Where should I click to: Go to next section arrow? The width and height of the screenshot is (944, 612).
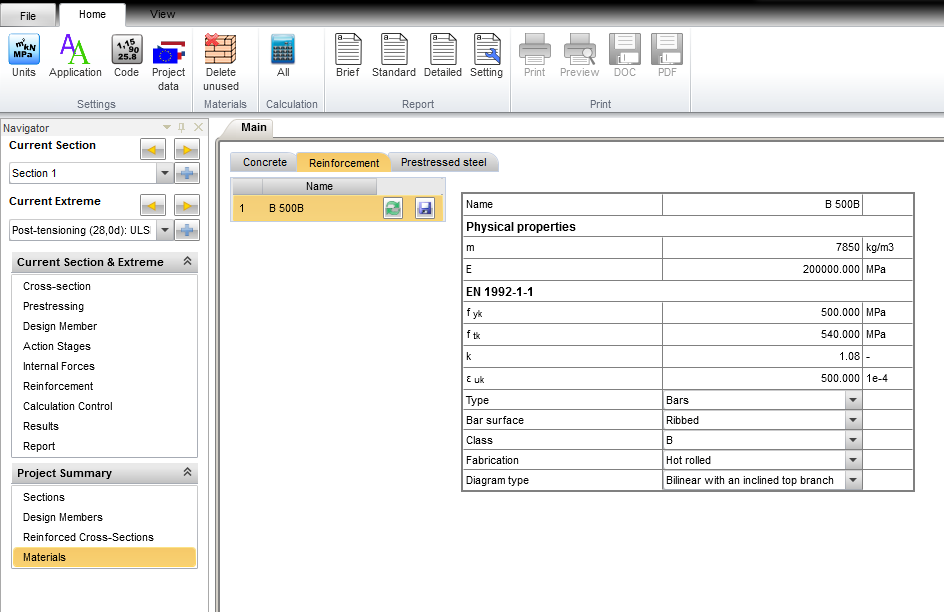(186, 150)
